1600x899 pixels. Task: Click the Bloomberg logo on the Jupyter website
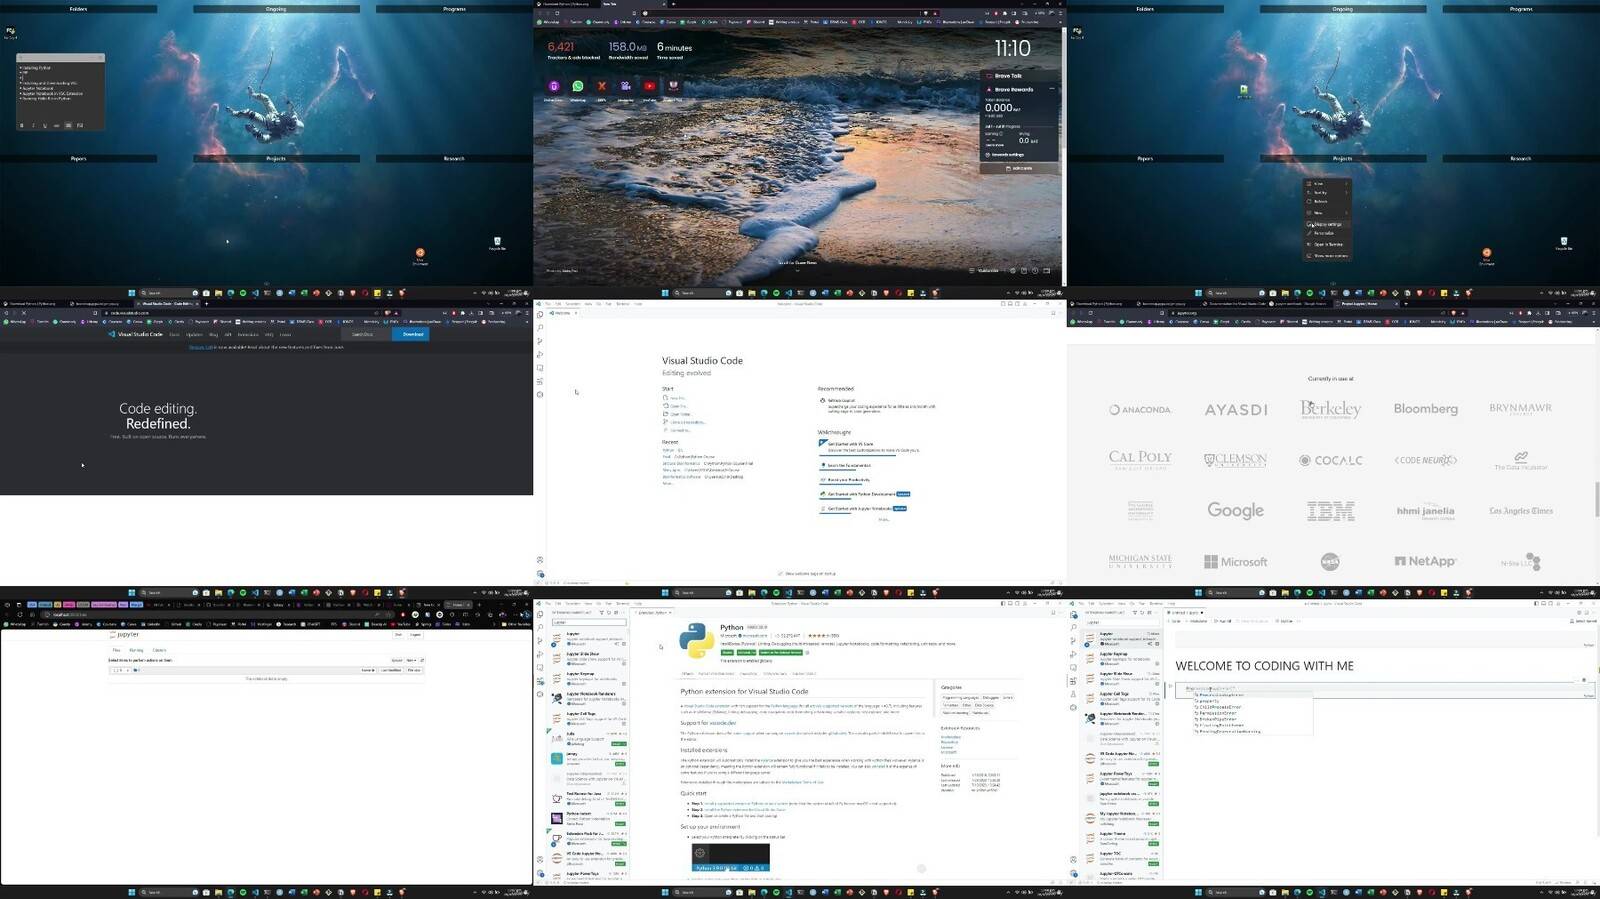coord(1425,409)
